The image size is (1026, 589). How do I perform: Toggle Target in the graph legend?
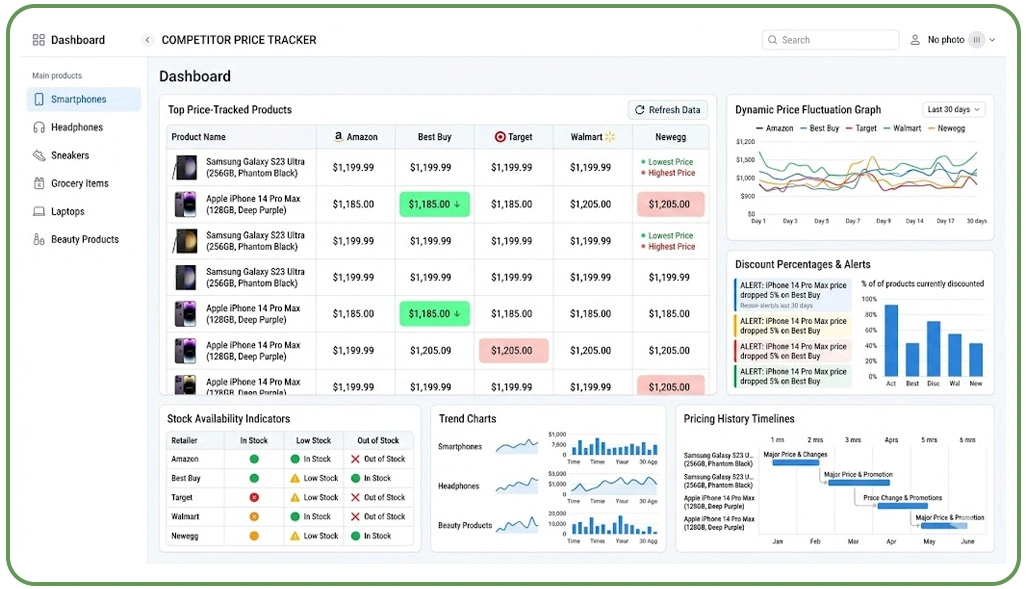[x=861, y=128]
